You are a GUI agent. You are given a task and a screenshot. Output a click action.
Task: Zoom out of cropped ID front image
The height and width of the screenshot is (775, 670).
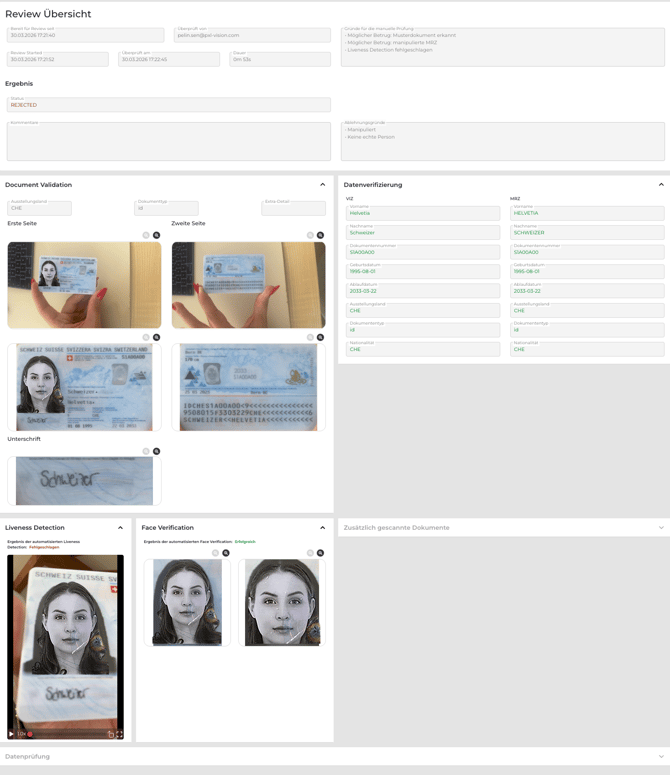(146, 337)
